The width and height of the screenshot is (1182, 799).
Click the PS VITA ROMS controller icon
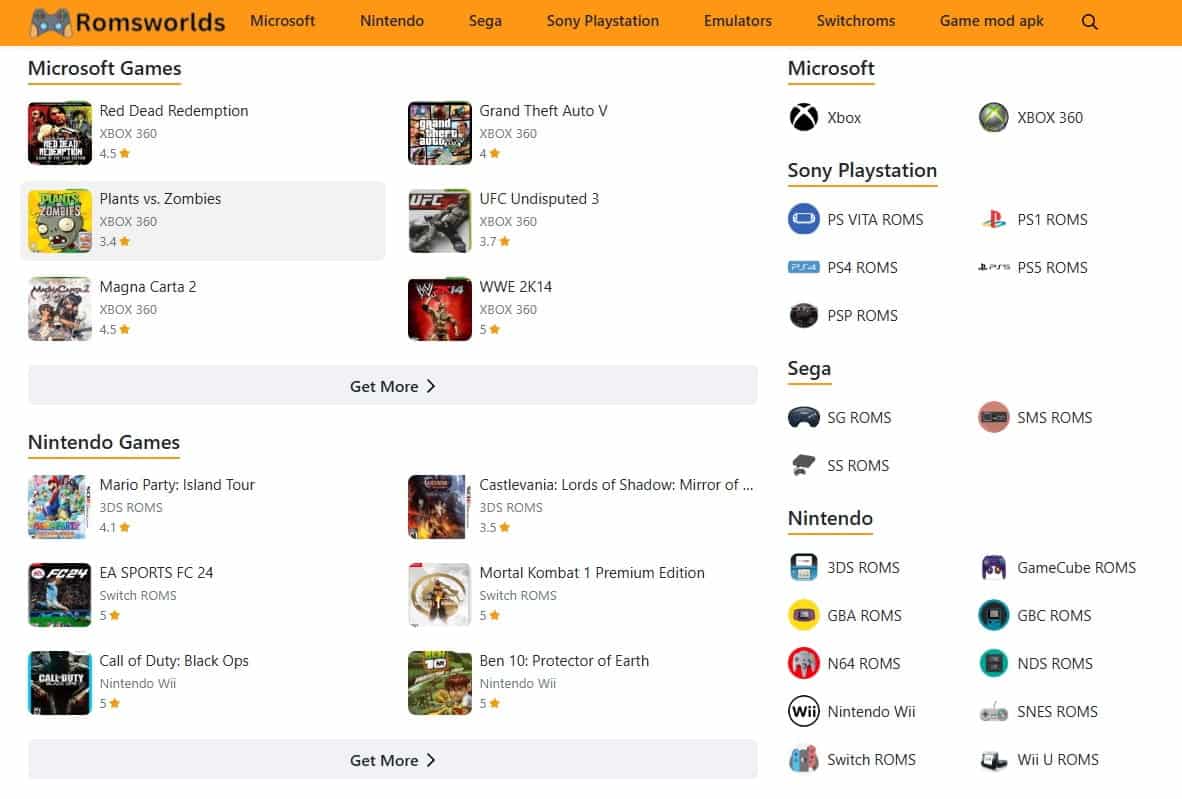click(803, 219)
